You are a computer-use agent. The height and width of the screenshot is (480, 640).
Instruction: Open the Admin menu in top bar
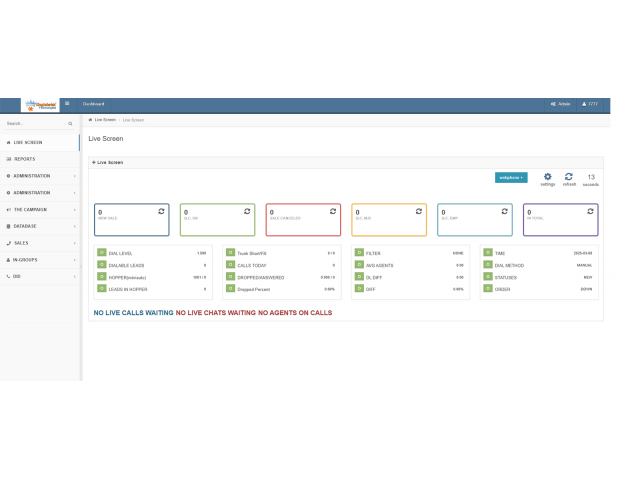tap(560, 103)
